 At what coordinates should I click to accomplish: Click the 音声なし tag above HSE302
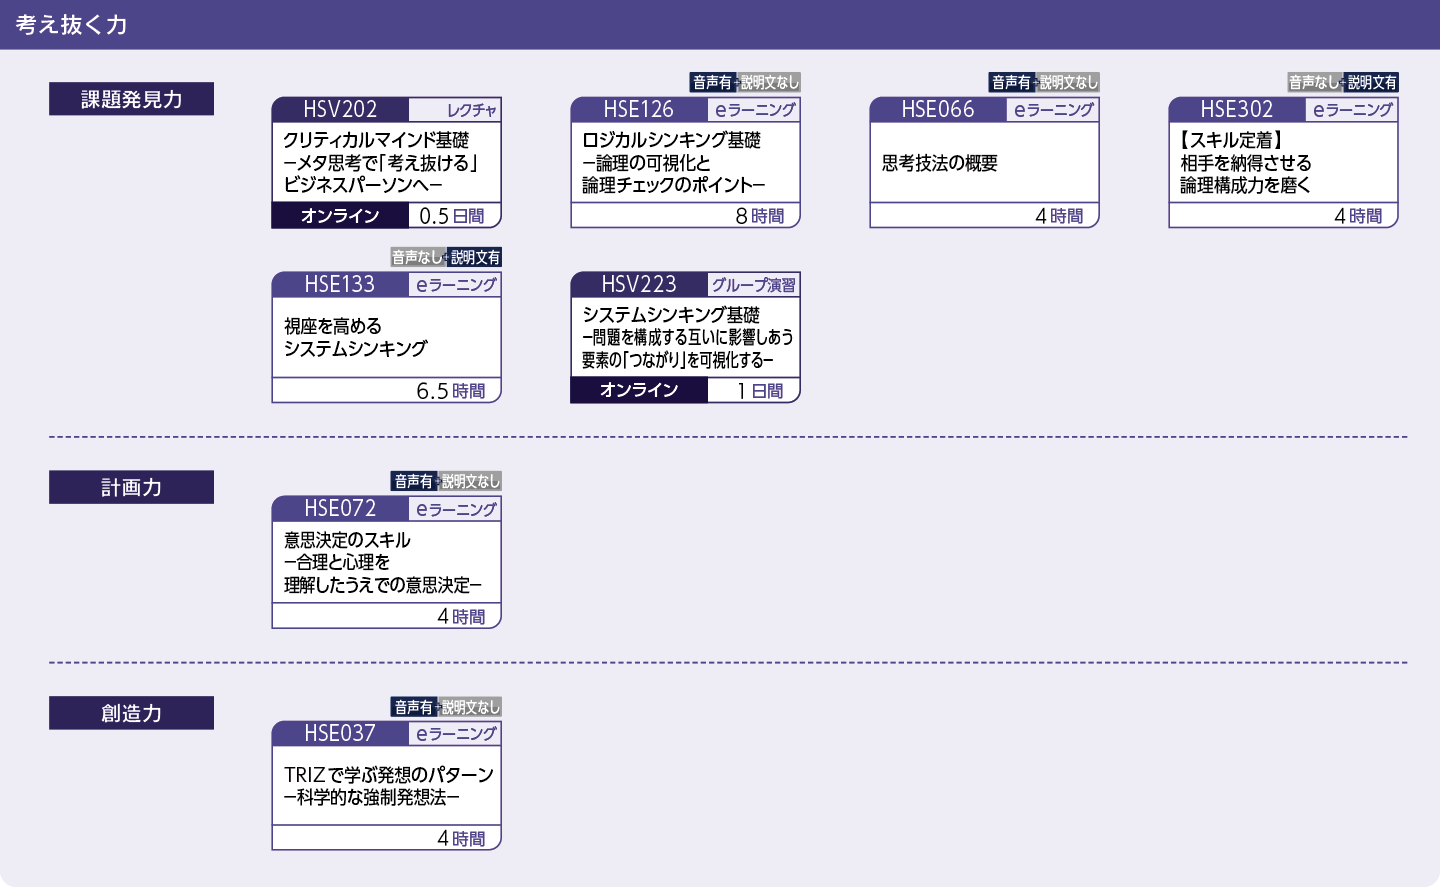tap(1314, 82)
